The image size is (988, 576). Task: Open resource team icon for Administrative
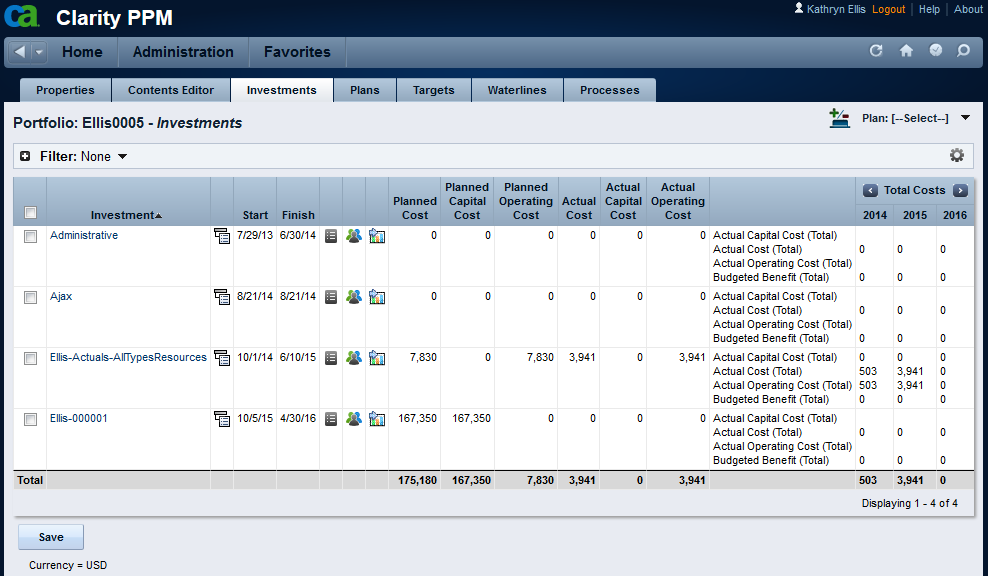pyautogui.click(x=353, y=236)
